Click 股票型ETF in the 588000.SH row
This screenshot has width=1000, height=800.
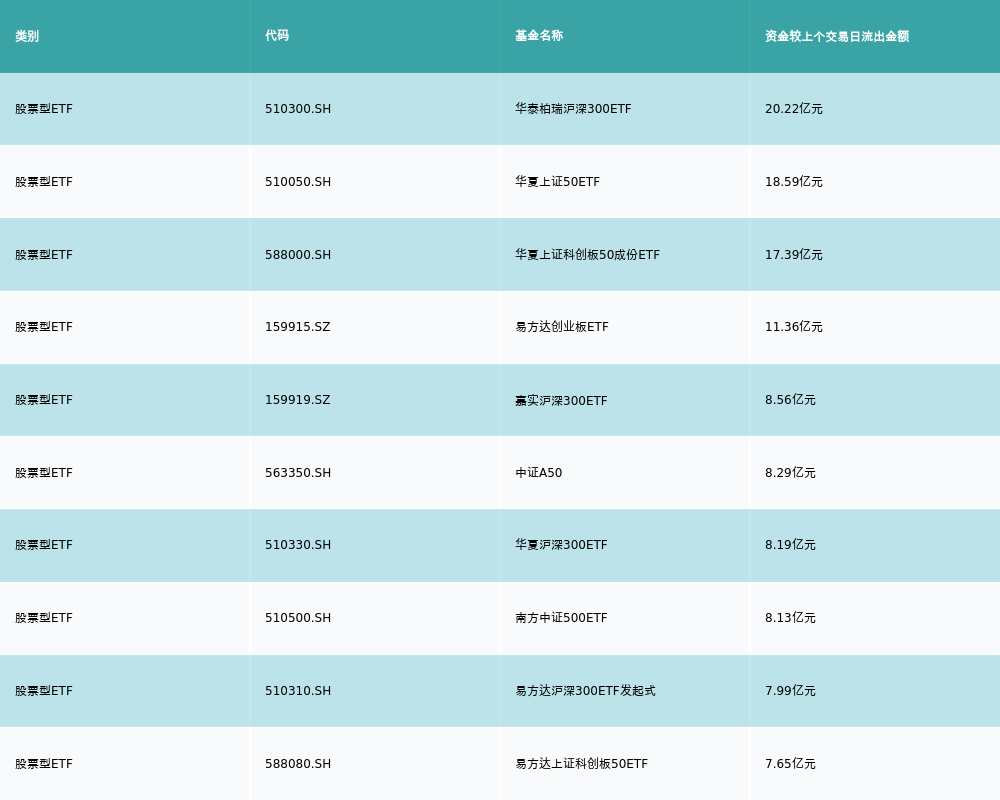tap(44, 255)
